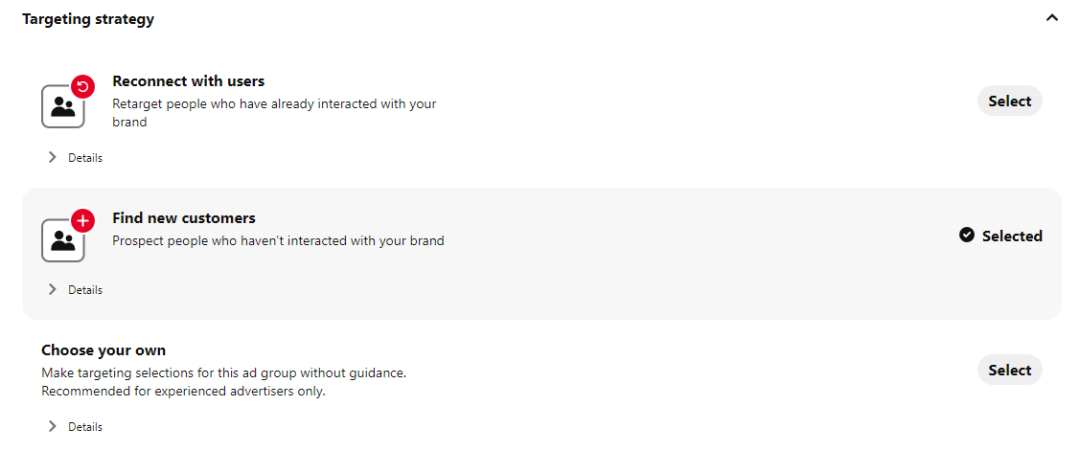Toggle the Selected label on Find new customers
This screenshot has height=451, width=1080.
tap(1012, 236)
